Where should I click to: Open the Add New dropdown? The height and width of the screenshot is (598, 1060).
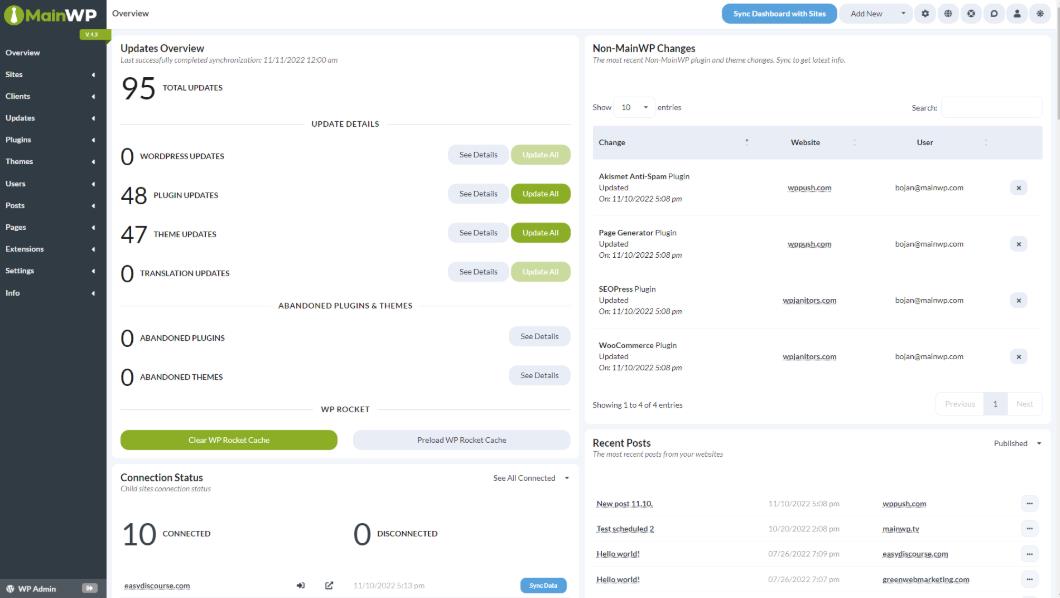[x=875, y=14]
